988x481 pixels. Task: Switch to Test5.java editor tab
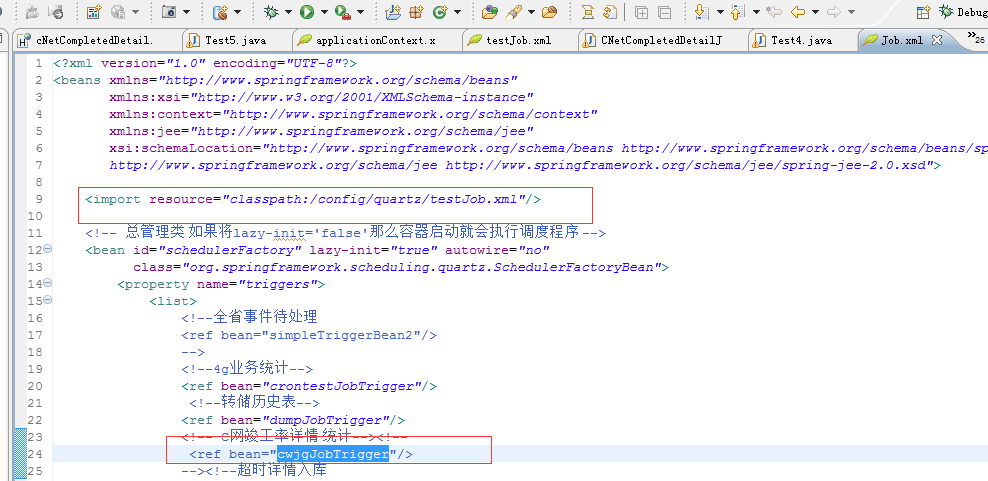pos(235,40)
